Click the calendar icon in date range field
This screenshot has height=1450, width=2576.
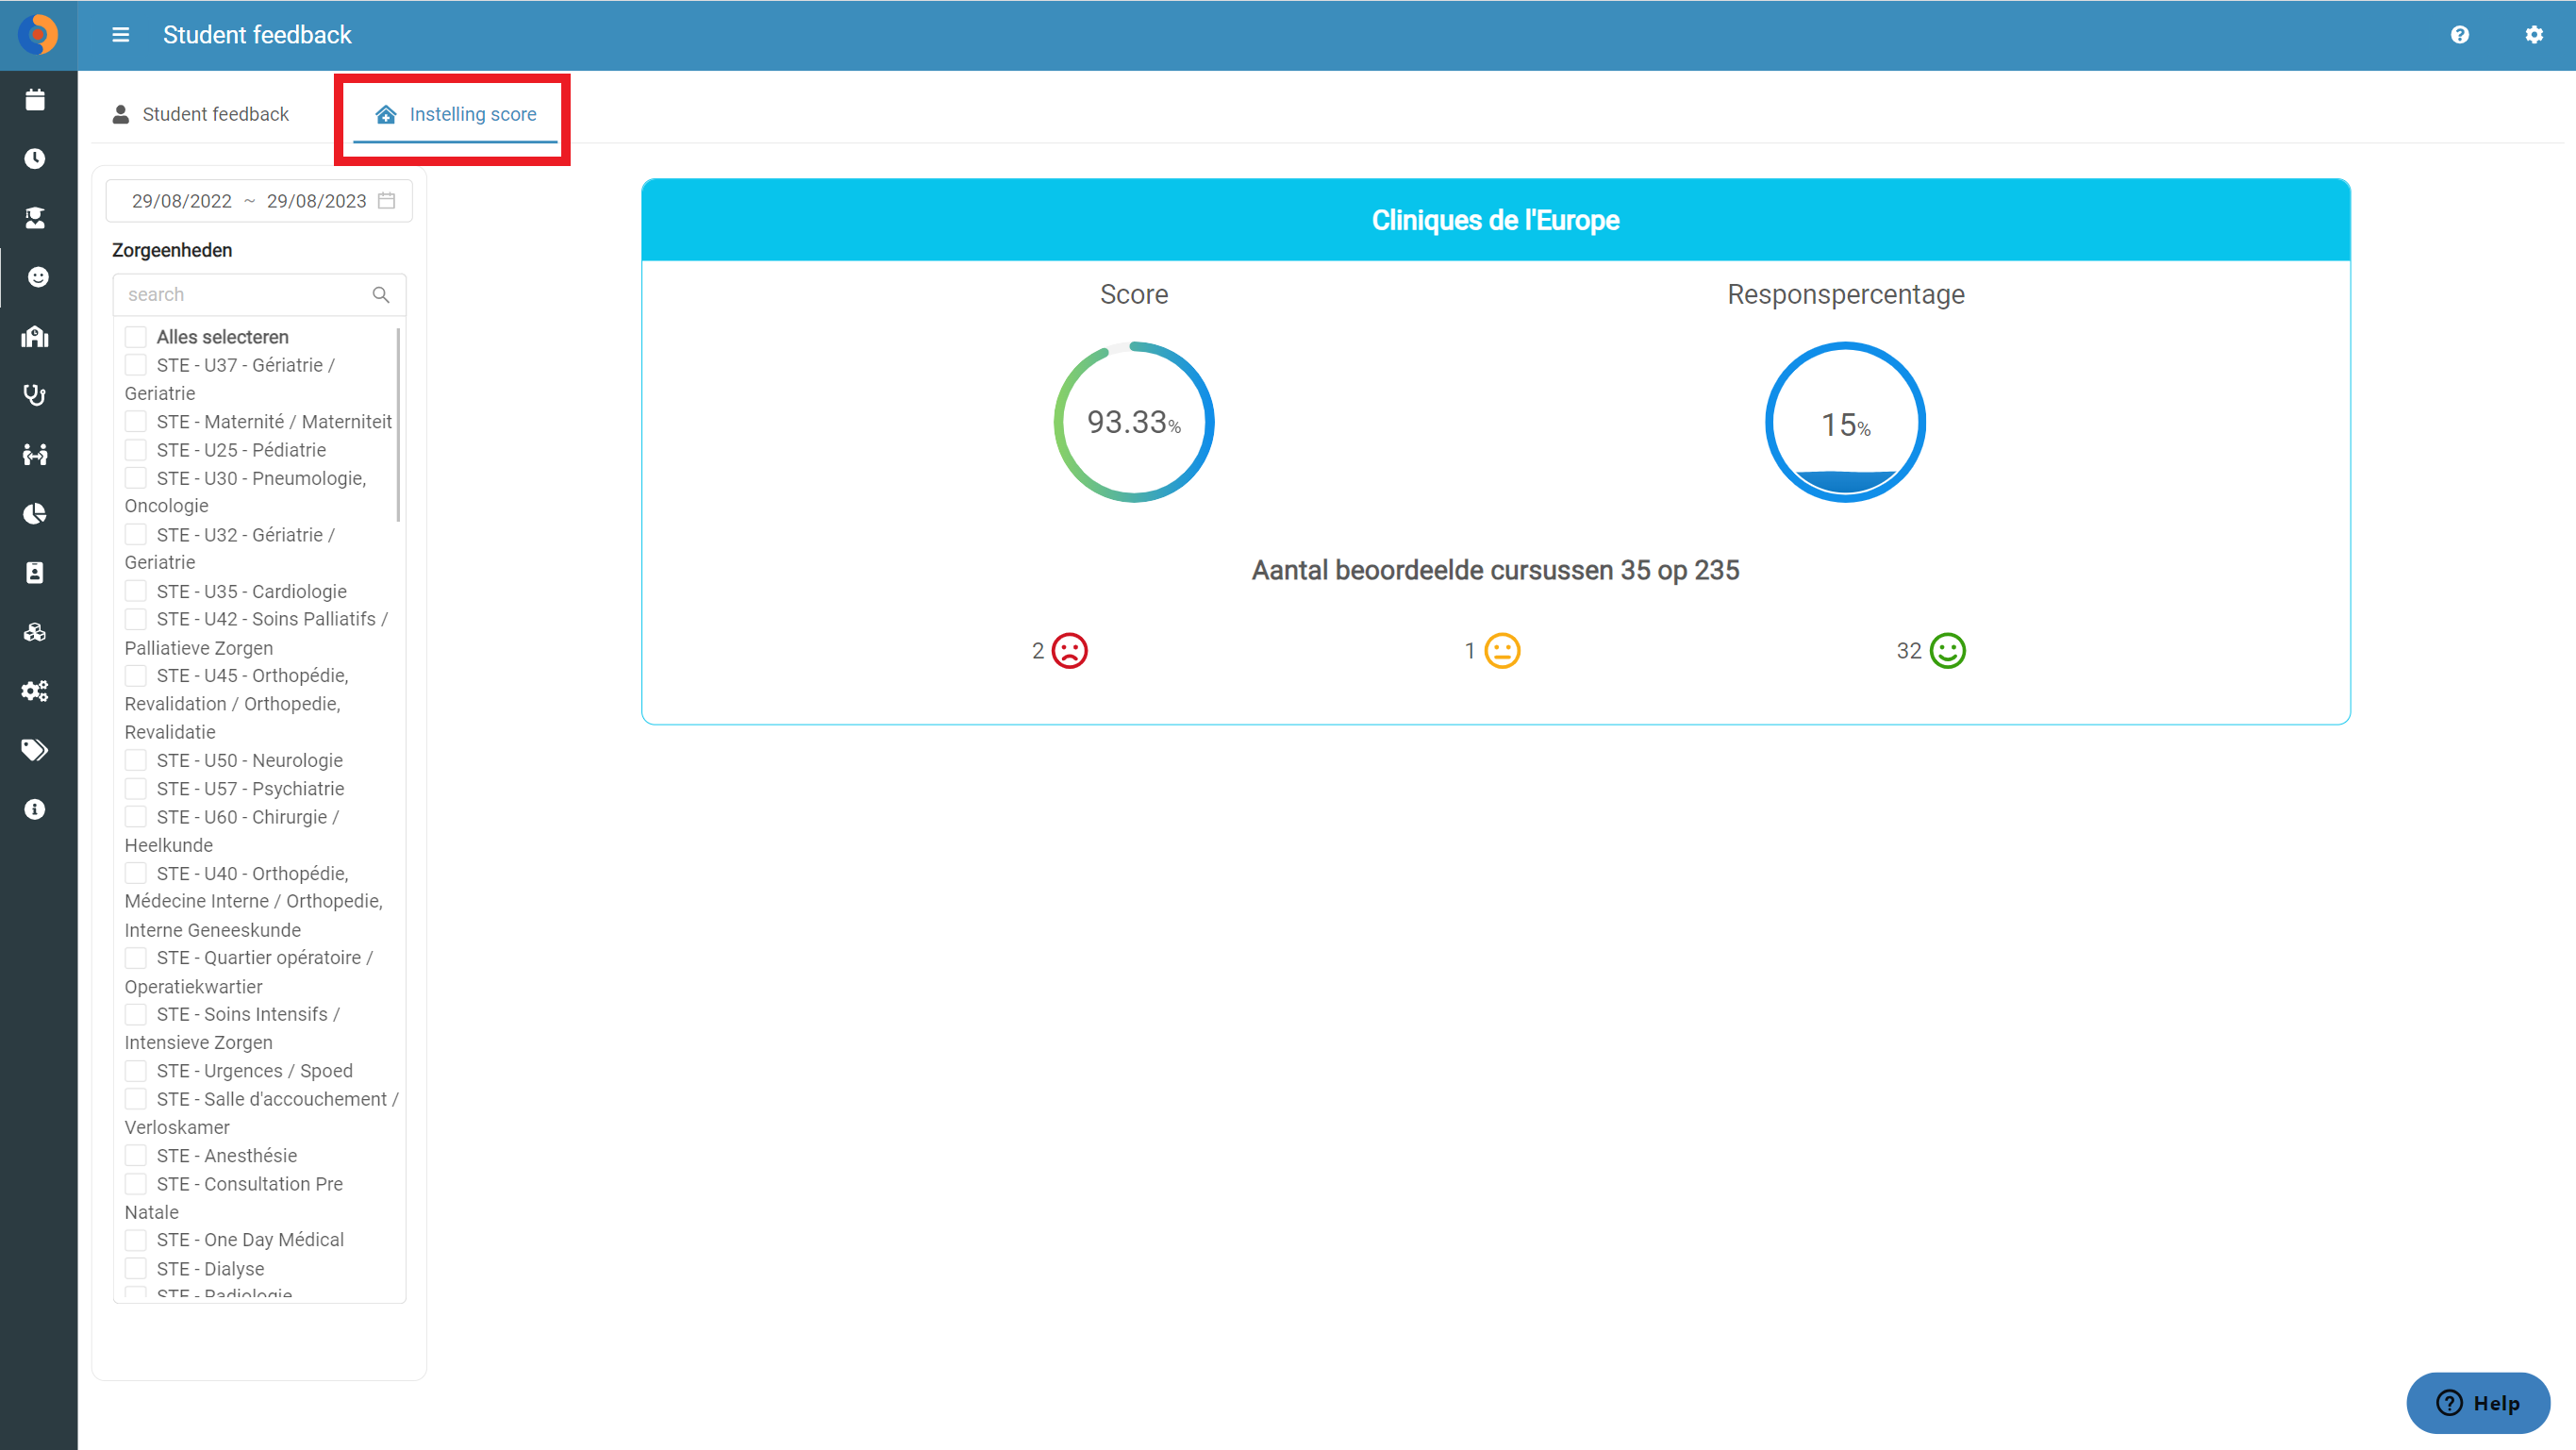(387, 201)
